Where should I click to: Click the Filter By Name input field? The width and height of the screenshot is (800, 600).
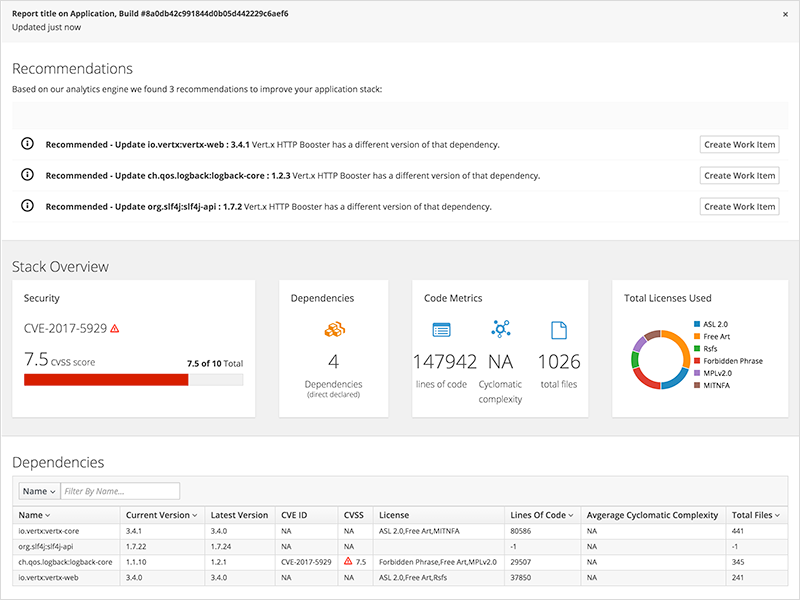tap(120, 491)
